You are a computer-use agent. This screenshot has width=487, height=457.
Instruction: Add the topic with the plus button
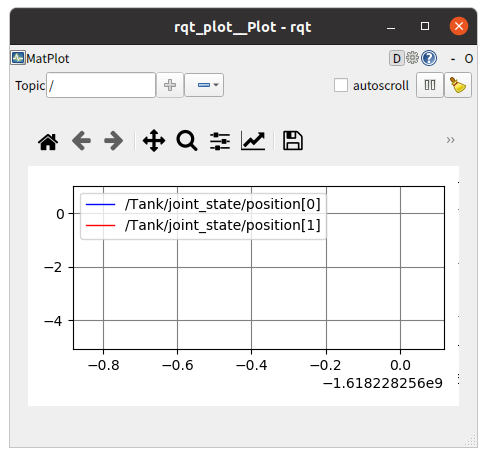170,85
